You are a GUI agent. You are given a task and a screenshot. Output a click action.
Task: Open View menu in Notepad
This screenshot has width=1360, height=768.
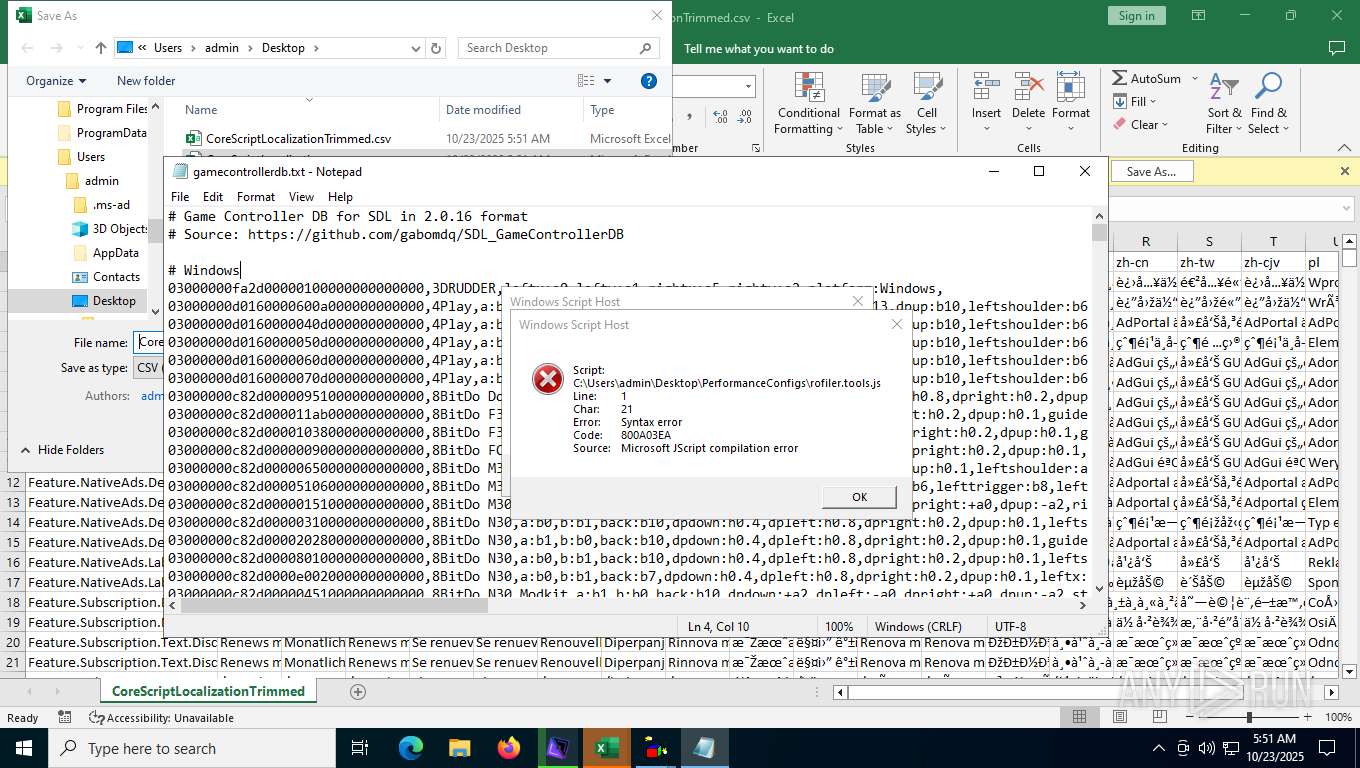pos(301,197)
